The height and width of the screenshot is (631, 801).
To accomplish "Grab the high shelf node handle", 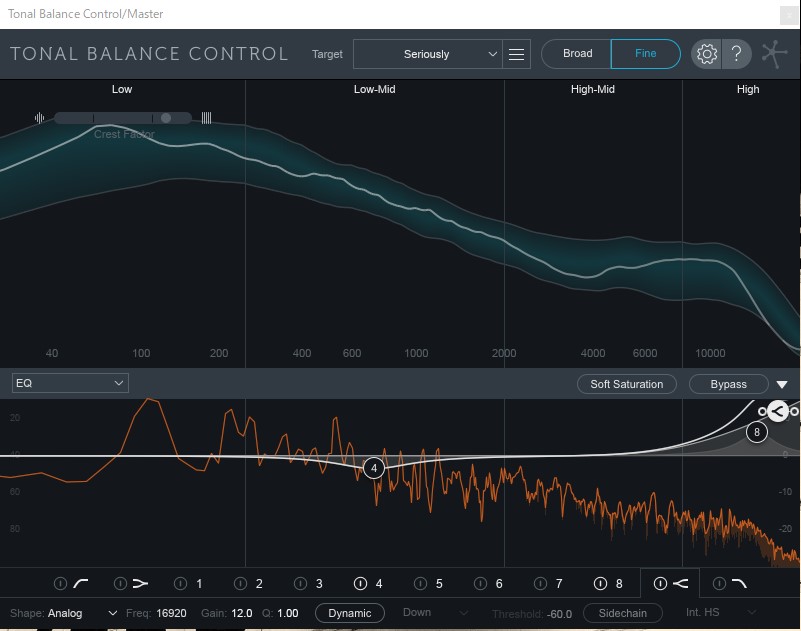I will [x=778, y=411].
